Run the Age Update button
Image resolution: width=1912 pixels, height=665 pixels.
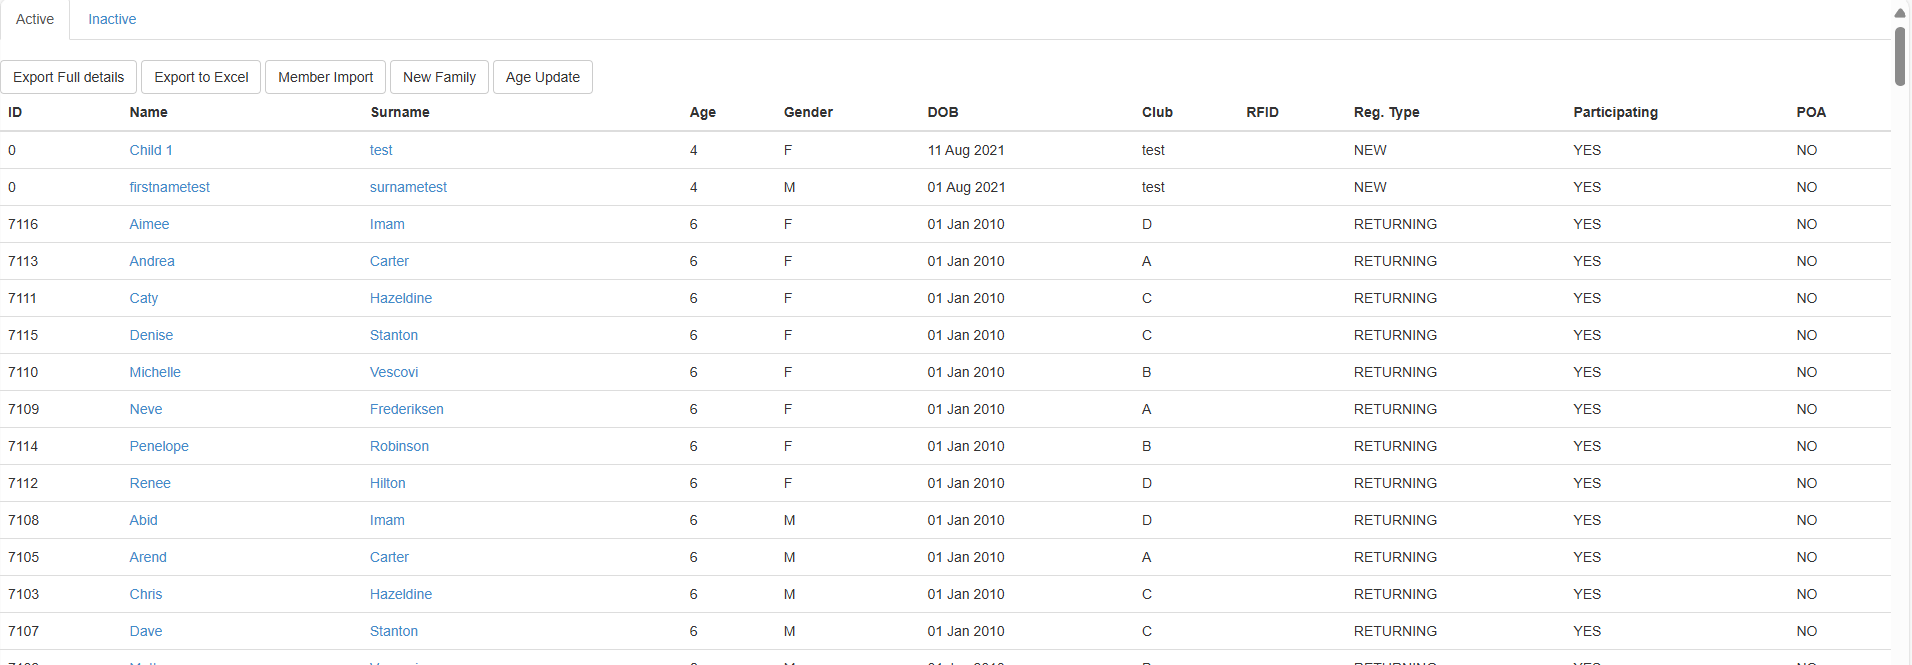pos(542,77)
